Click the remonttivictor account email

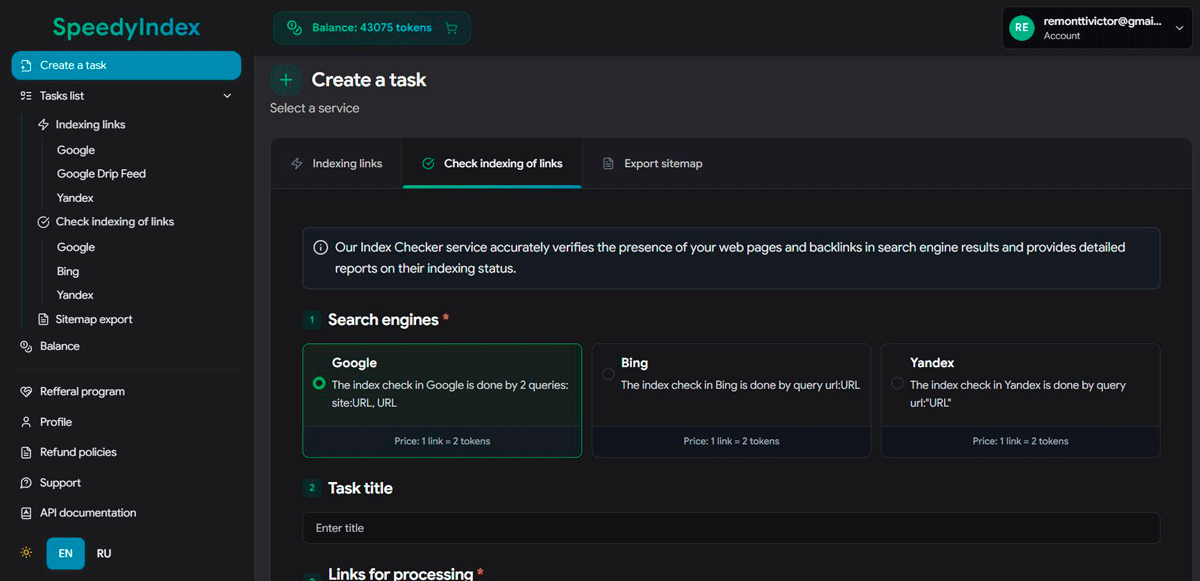1102,21
